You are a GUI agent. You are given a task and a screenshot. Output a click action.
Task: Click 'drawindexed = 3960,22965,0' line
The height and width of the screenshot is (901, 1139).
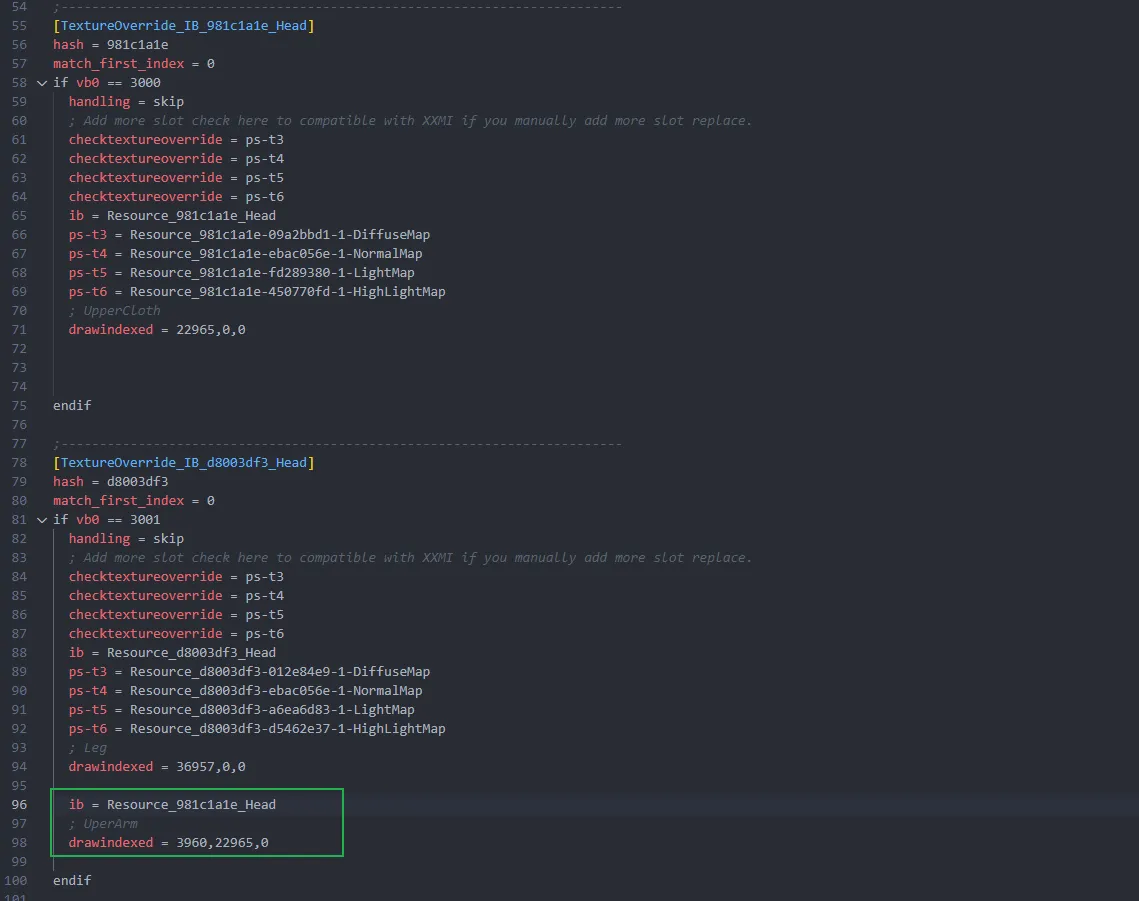pyautogui.click(x=169, y=843)
